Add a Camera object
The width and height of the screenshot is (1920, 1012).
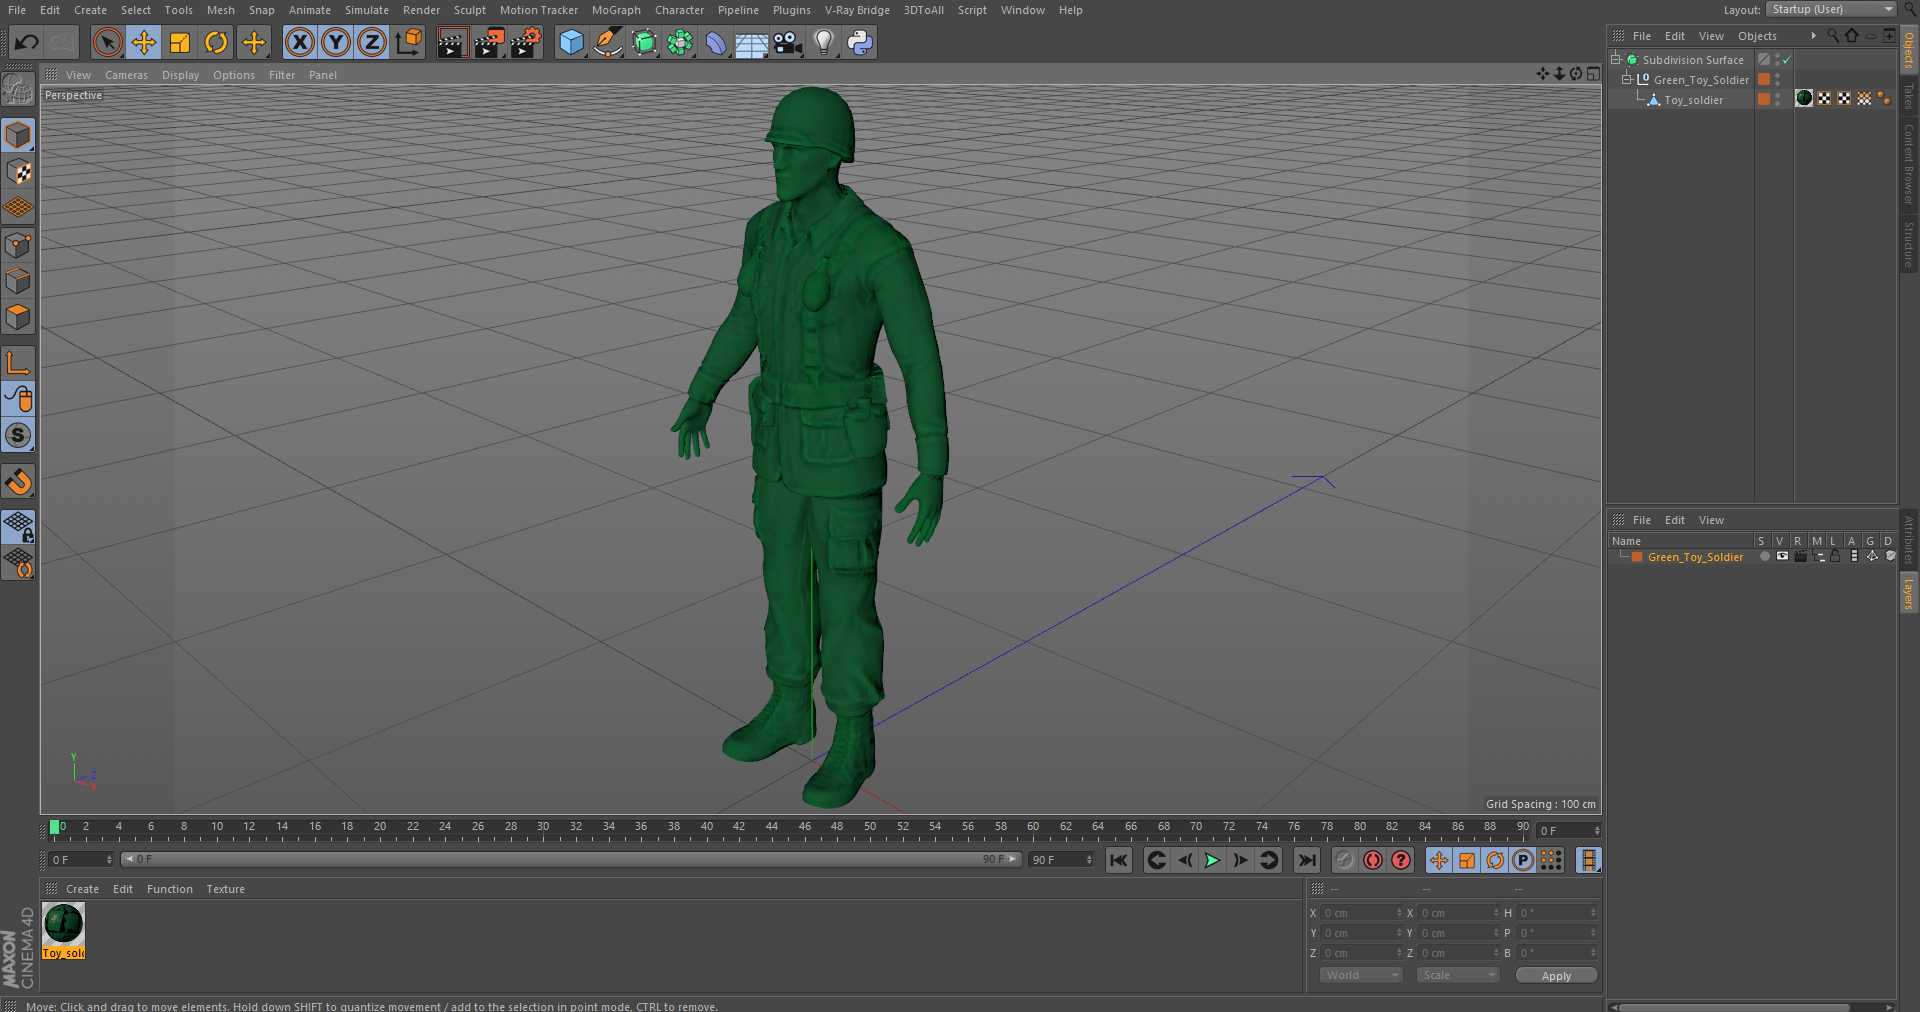(x=788, y=42)
